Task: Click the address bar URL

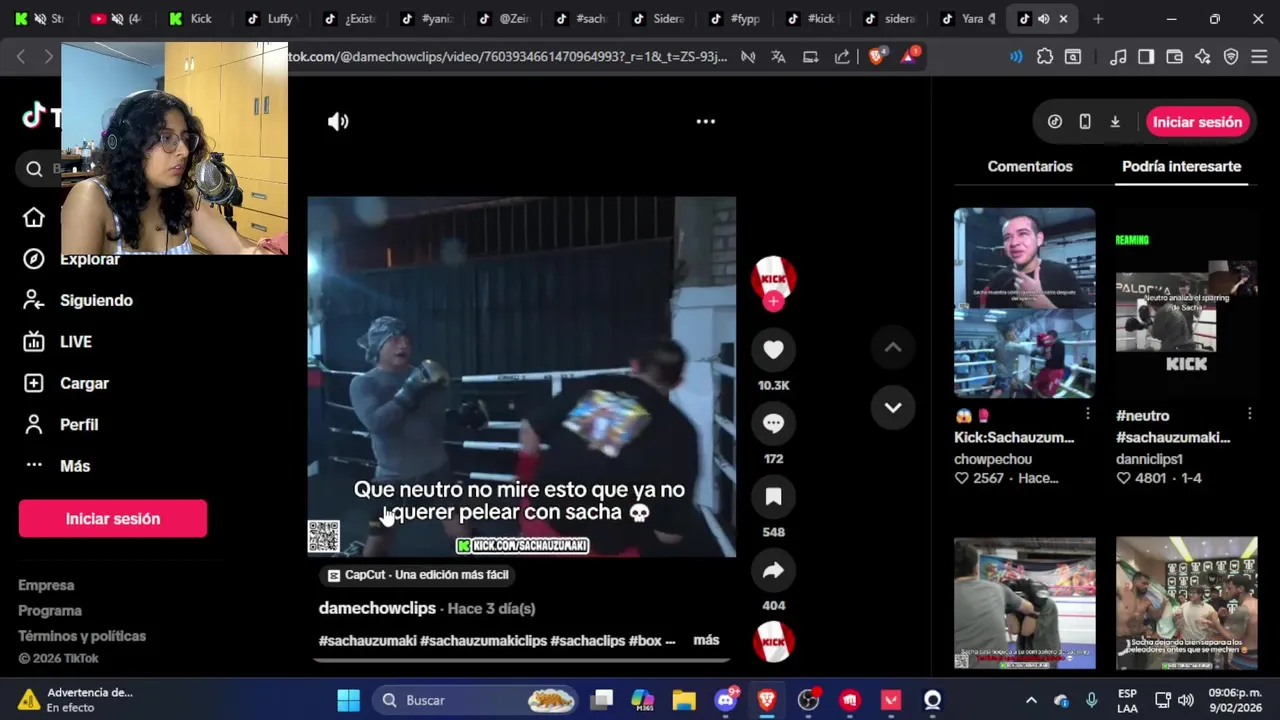Action: point(508,57)
